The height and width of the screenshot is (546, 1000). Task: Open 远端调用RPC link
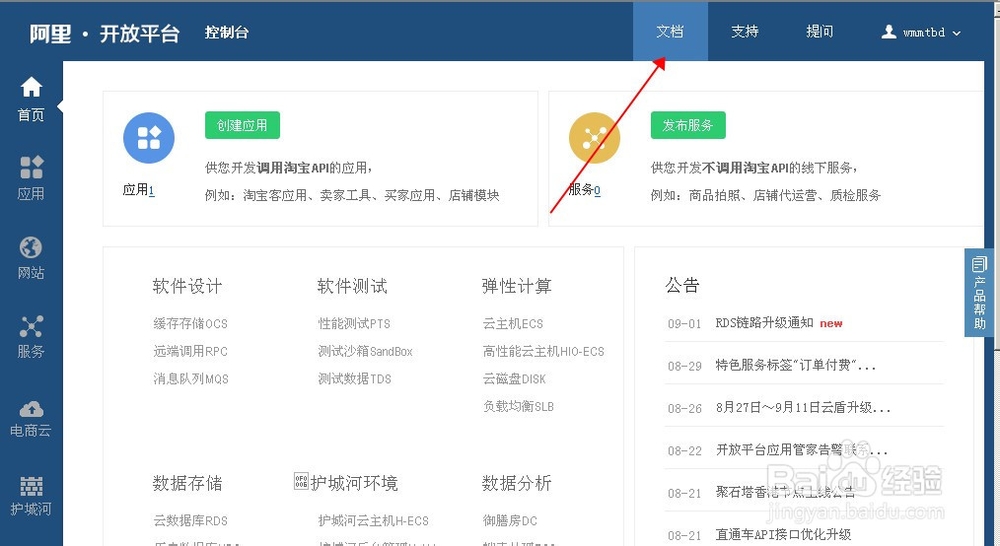coord(190,351)
